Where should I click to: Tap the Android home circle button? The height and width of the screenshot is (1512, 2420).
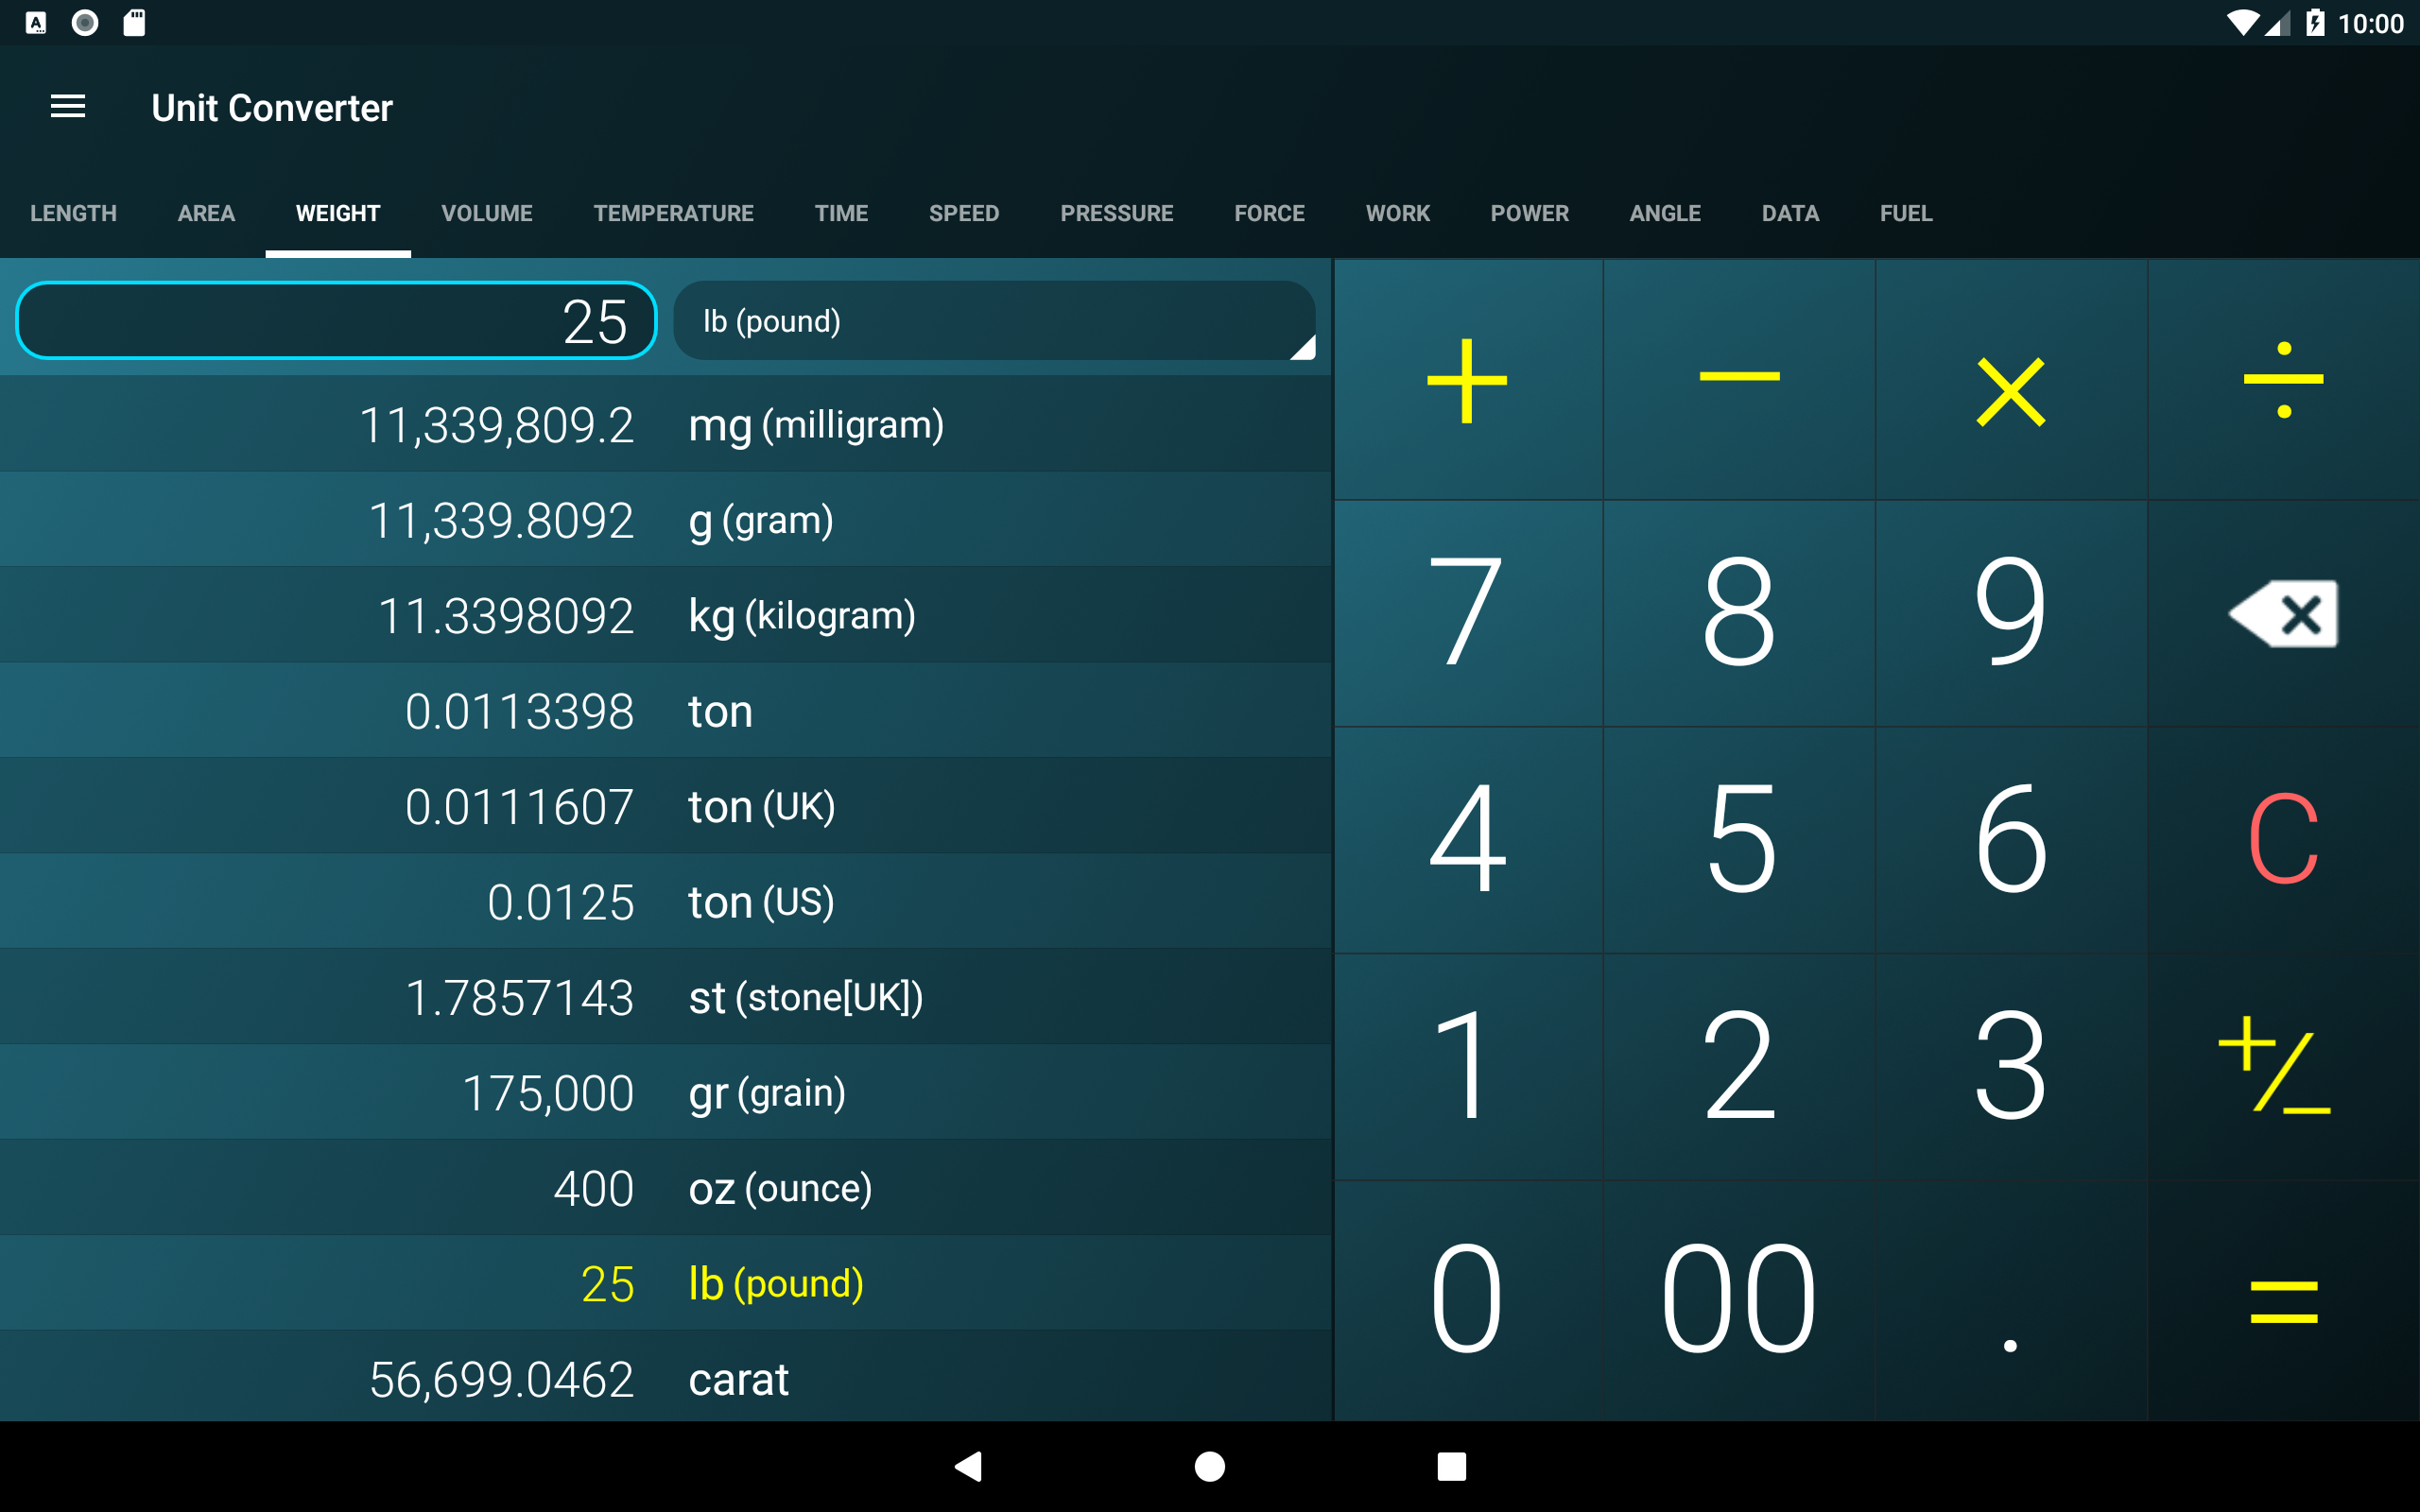pyautogui.click(x=1210, y=1466)
